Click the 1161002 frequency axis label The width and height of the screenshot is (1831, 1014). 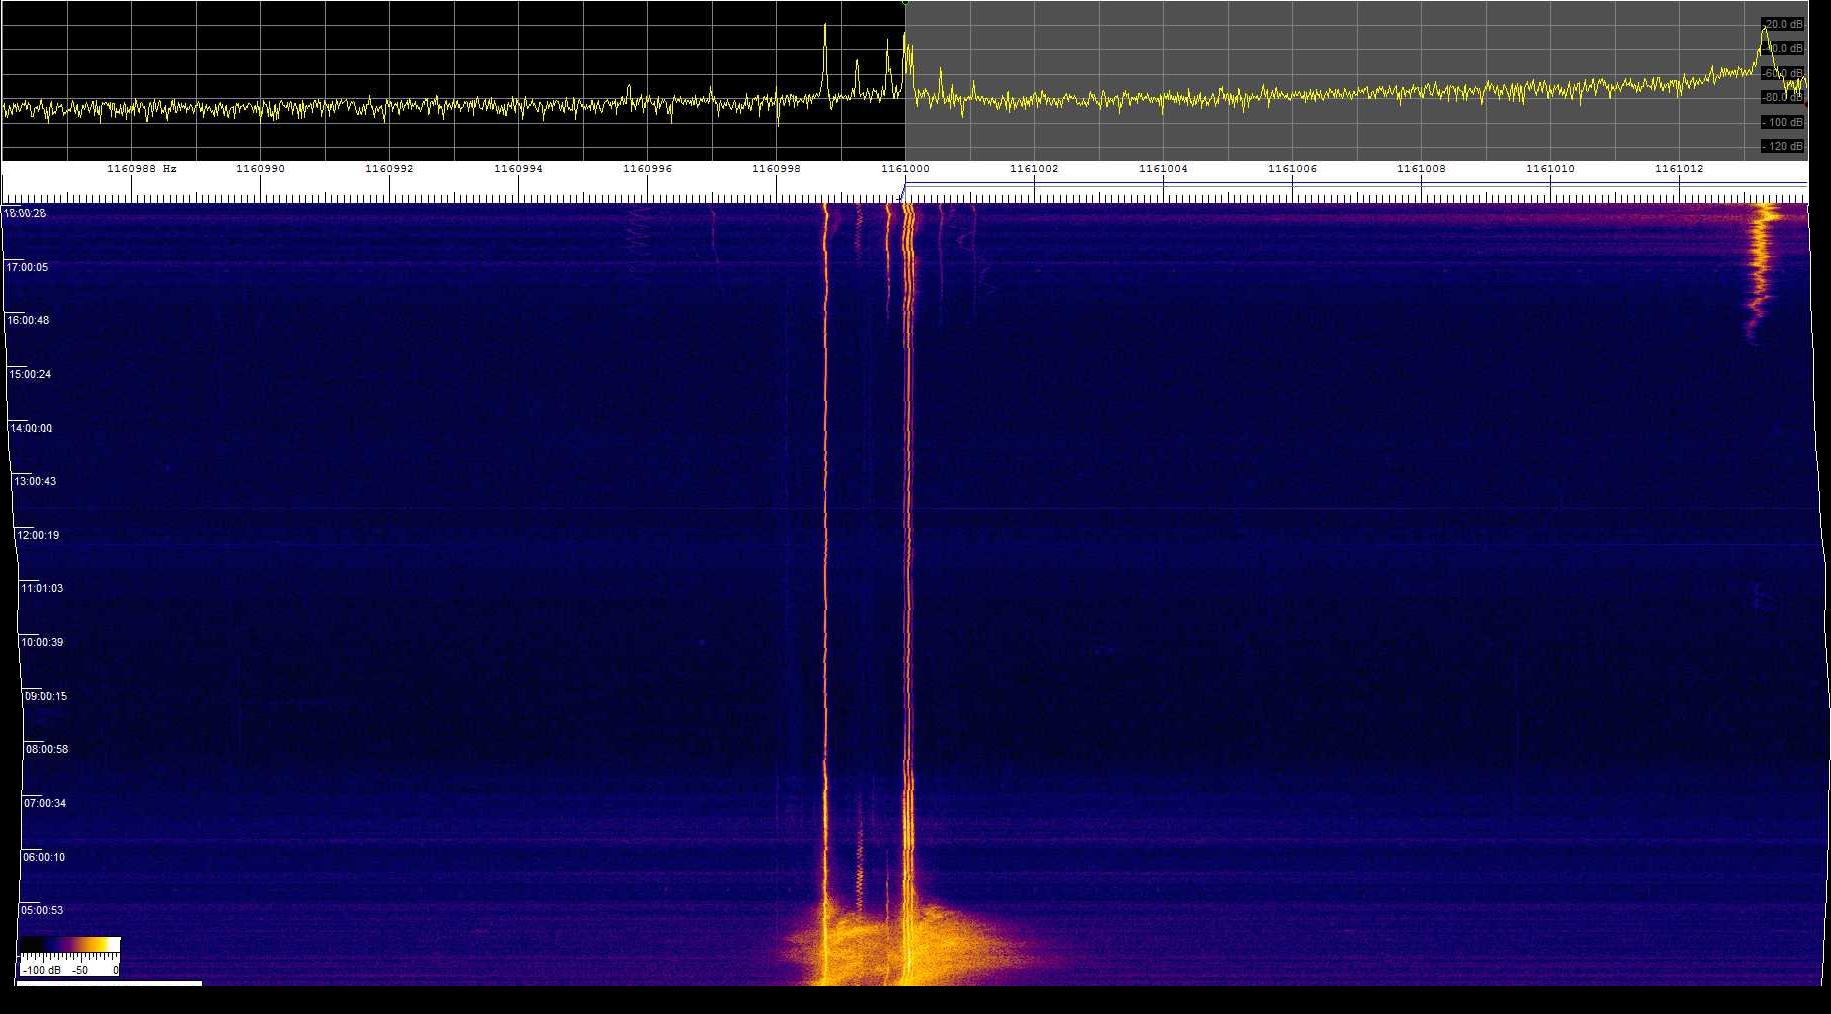click(x=1034, y=169)
